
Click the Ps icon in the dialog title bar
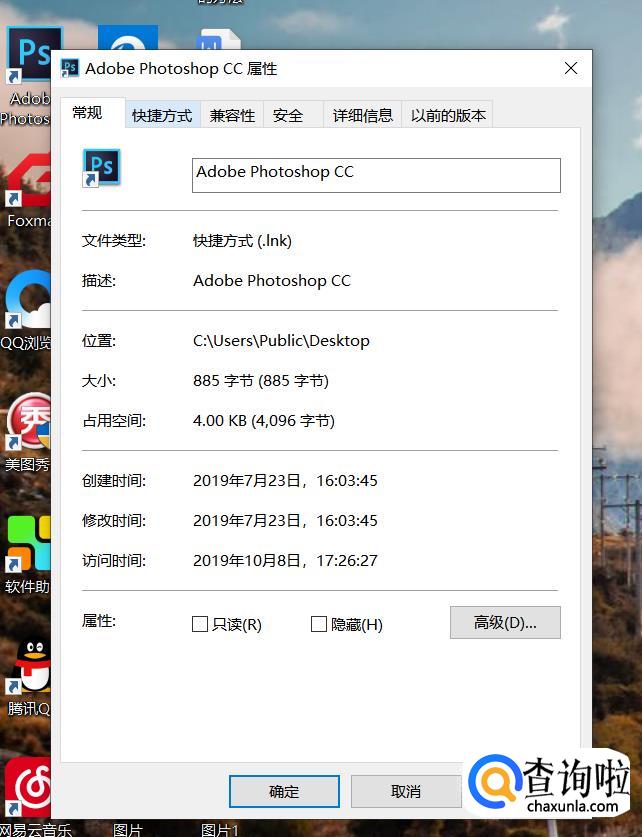pos(70,68)
